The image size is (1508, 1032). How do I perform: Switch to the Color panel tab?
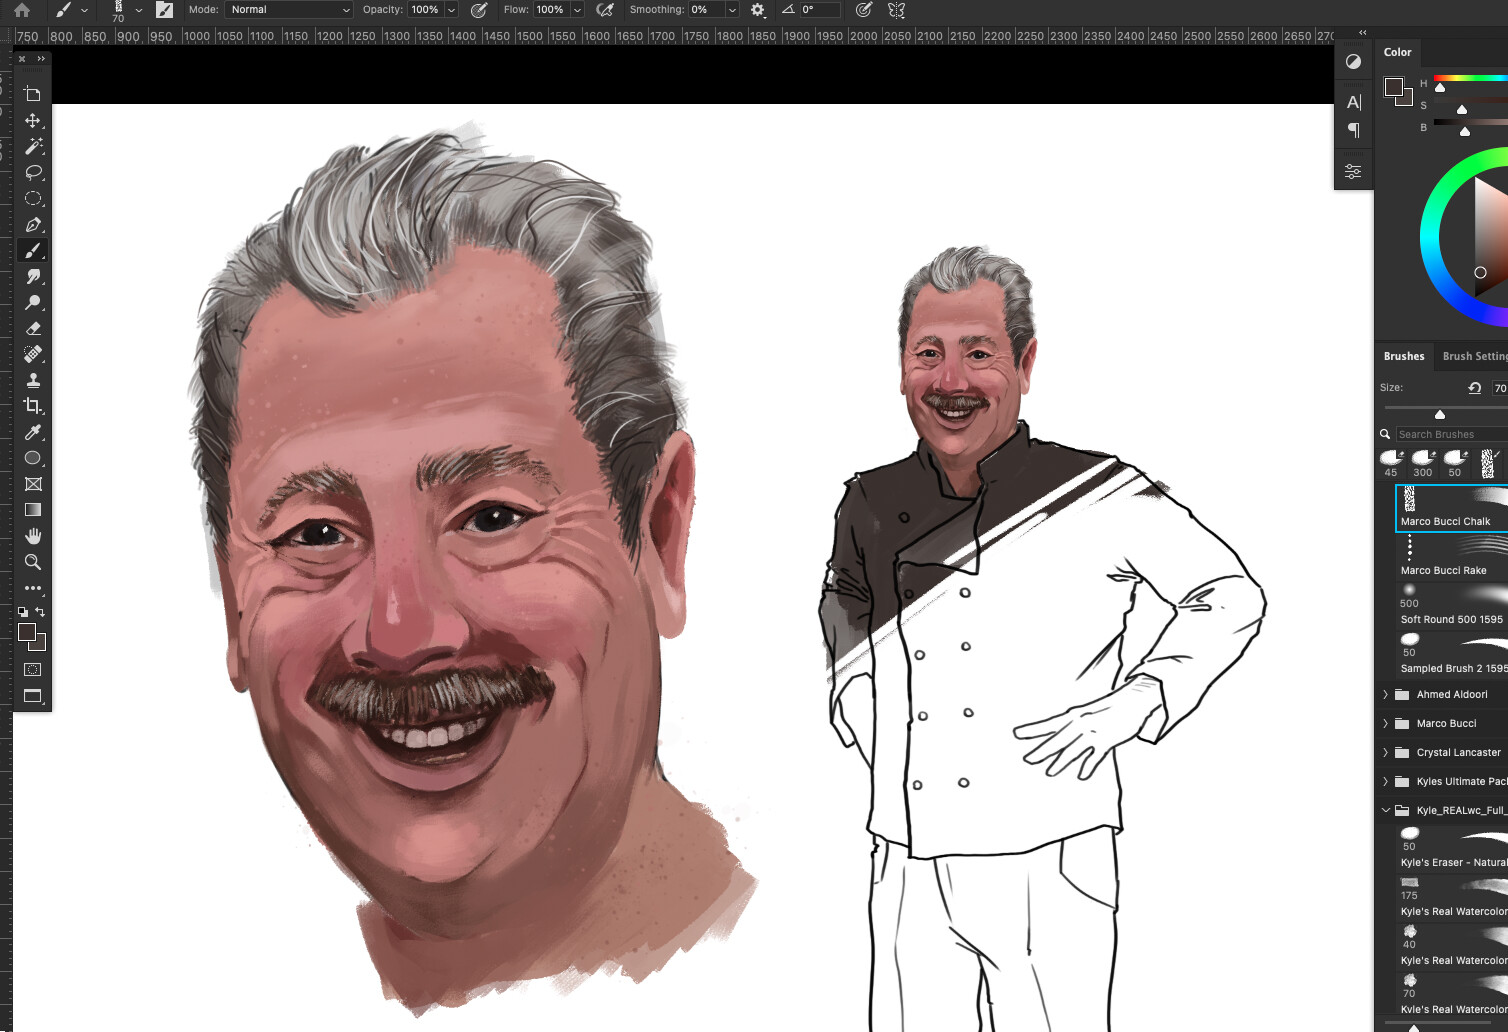click(x=1397, y=52)
